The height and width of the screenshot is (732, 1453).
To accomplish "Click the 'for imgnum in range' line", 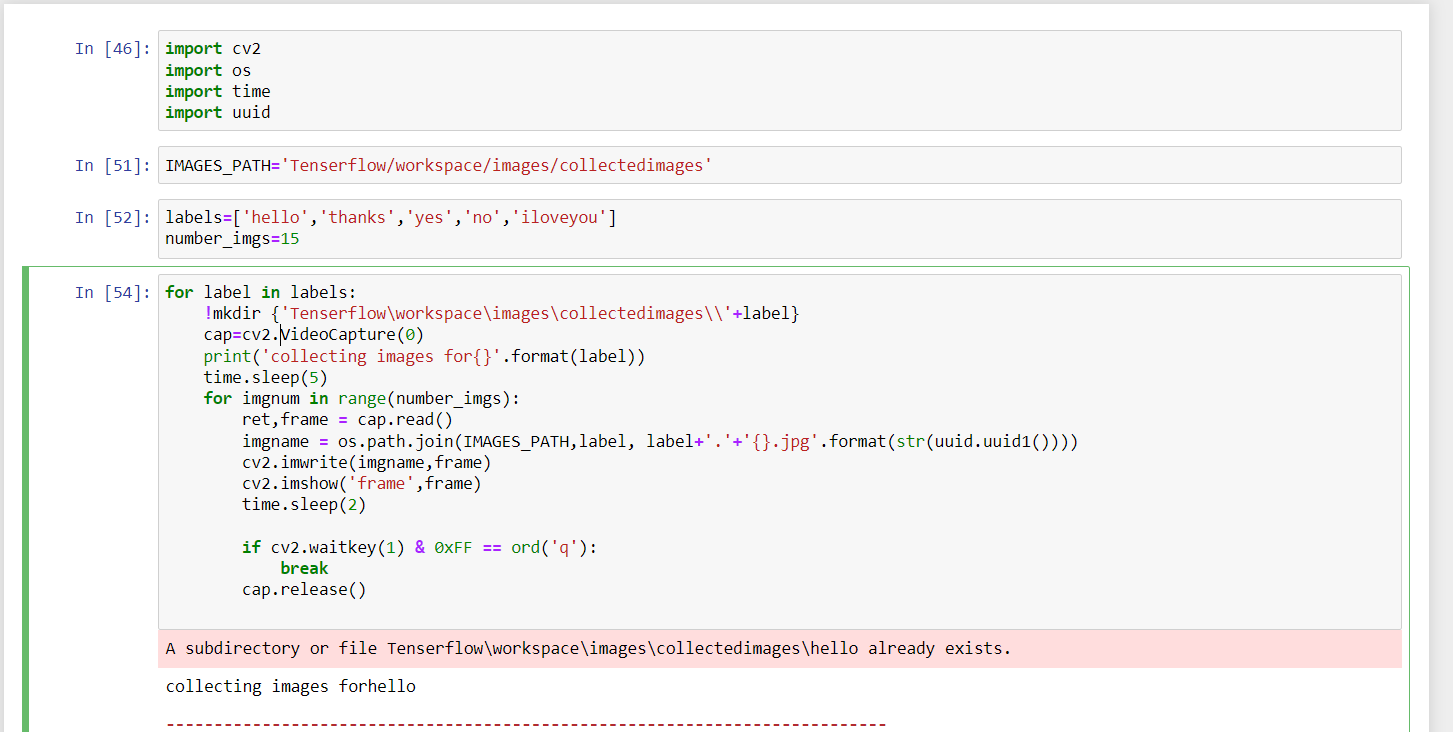I will 362,398.
